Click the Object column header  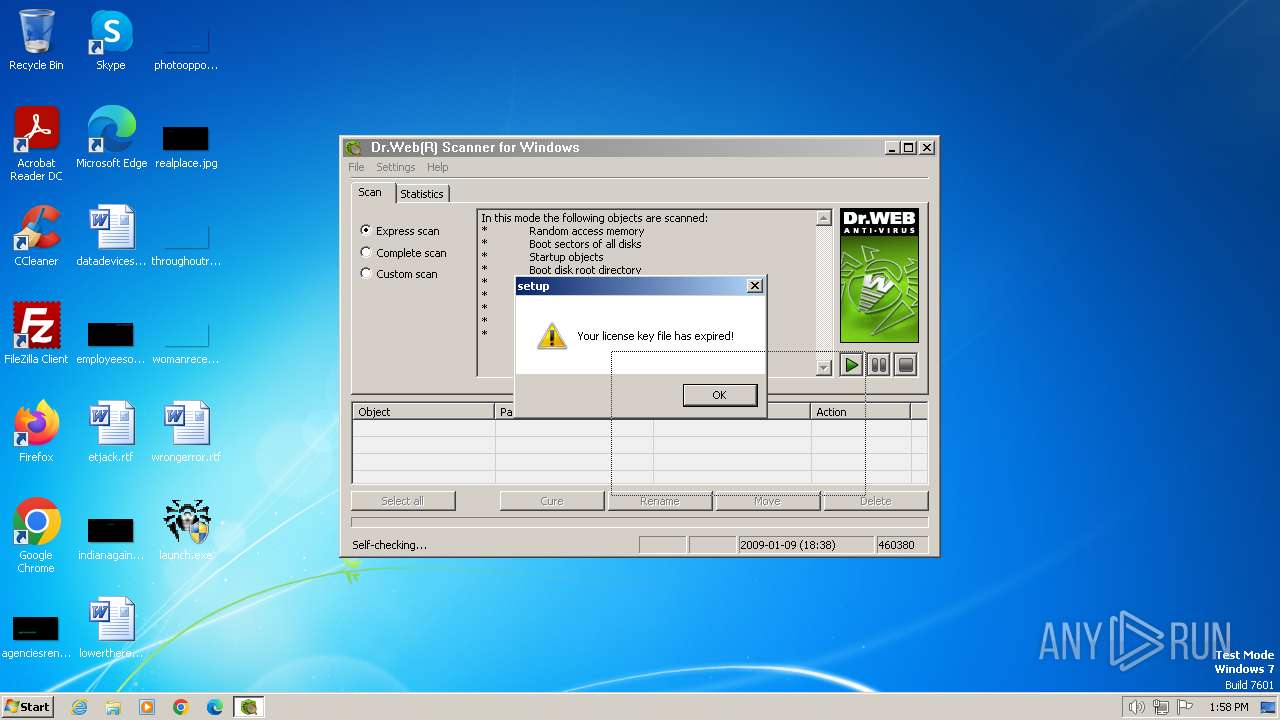pos(424,412)
